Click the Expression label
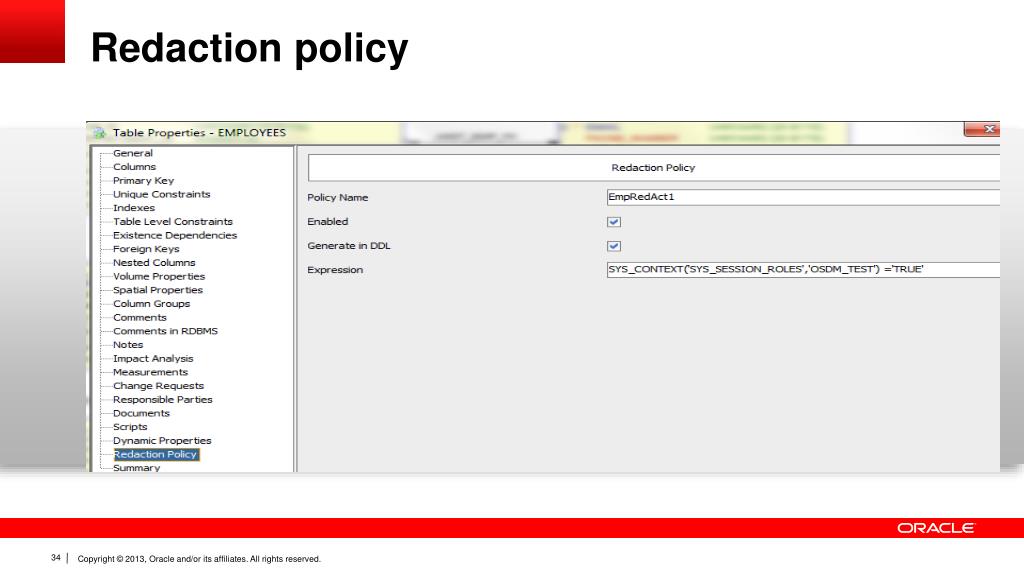 (x=335, y=270)
